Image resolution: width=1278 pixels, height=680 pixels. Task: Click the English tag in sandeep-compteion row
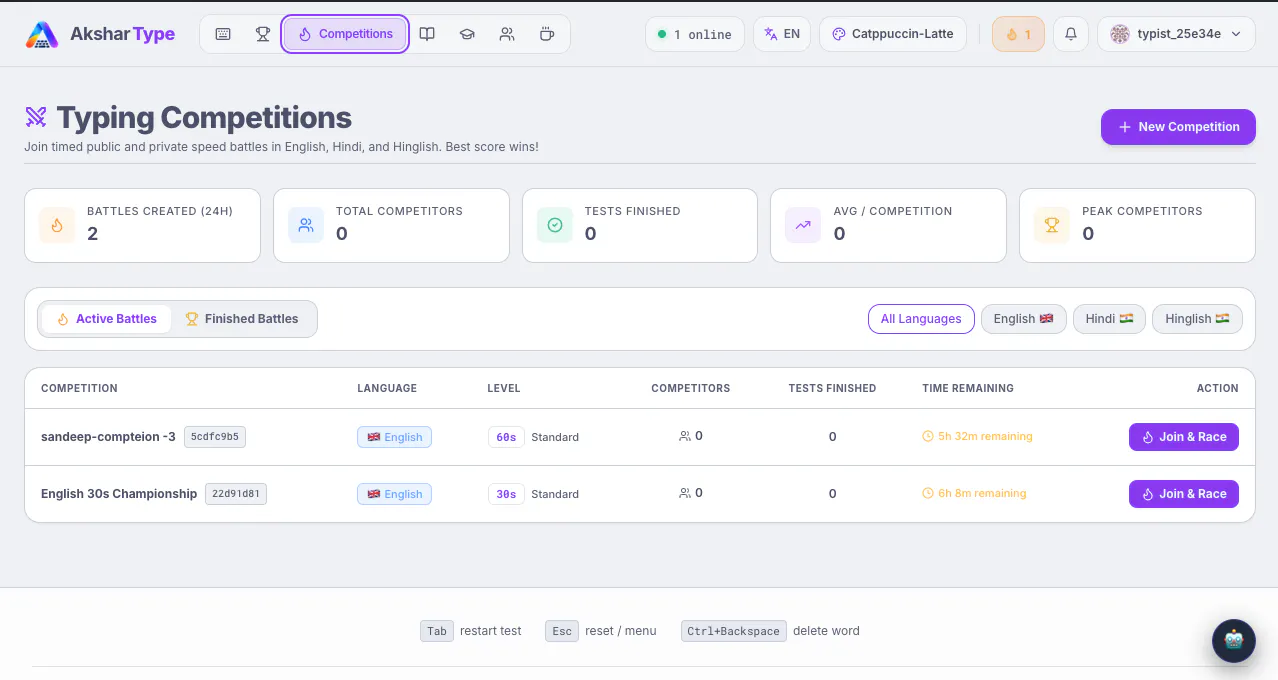(394, 437)
